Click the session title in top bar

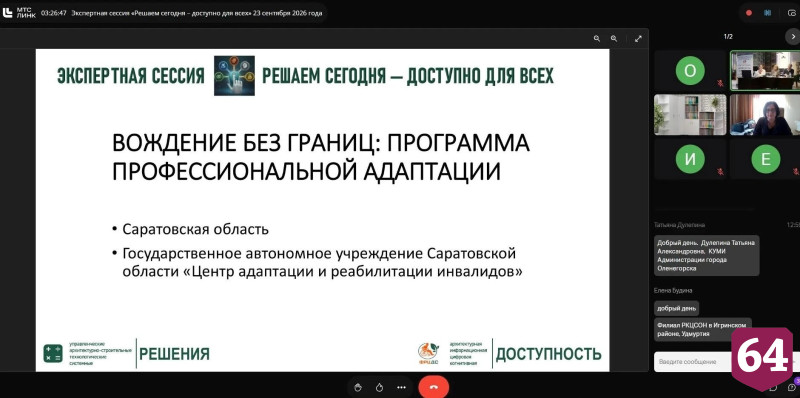[x=197, y=13]
